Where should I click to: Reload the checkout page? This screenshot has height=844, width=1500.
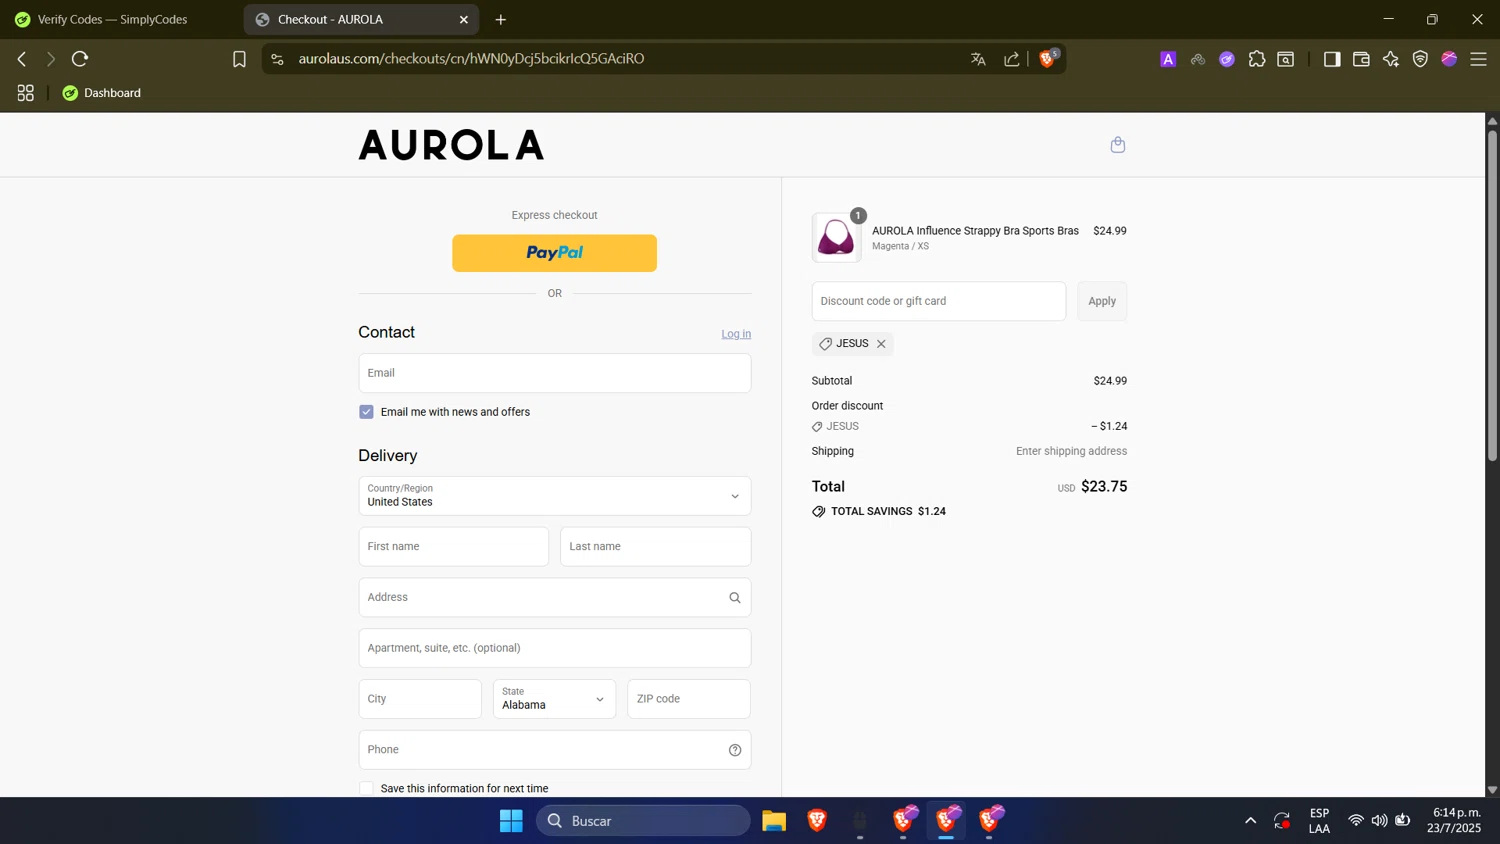pos(80,59)
